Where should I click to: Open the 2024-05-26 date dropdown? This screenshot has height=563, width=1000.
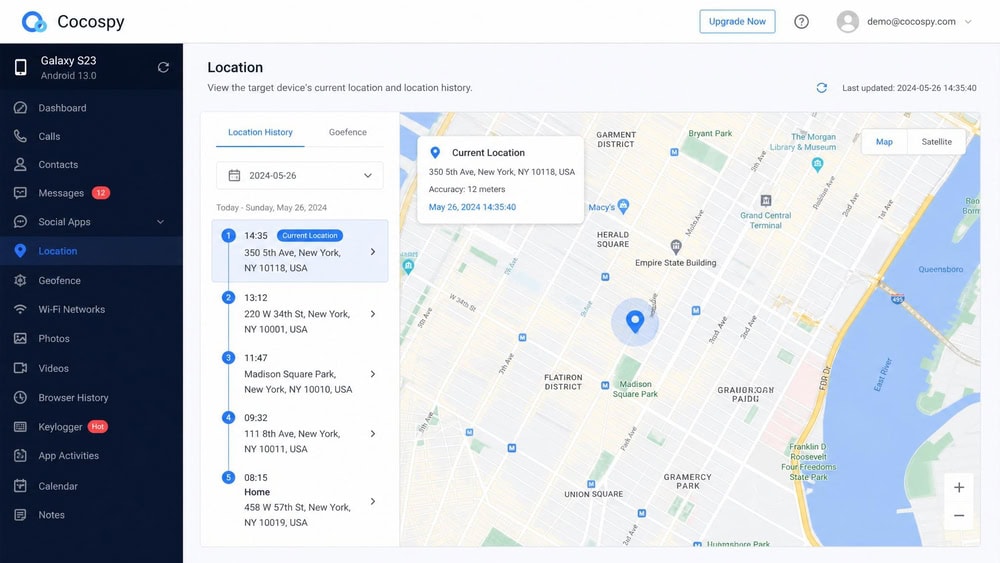tap(300, 175)
